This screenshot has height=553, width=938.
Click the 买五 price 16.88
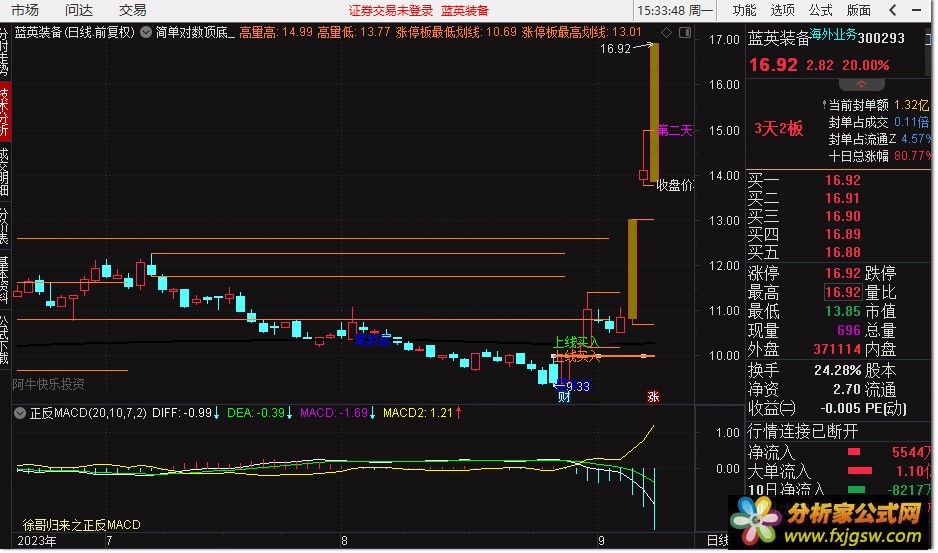tap(842, 252)
